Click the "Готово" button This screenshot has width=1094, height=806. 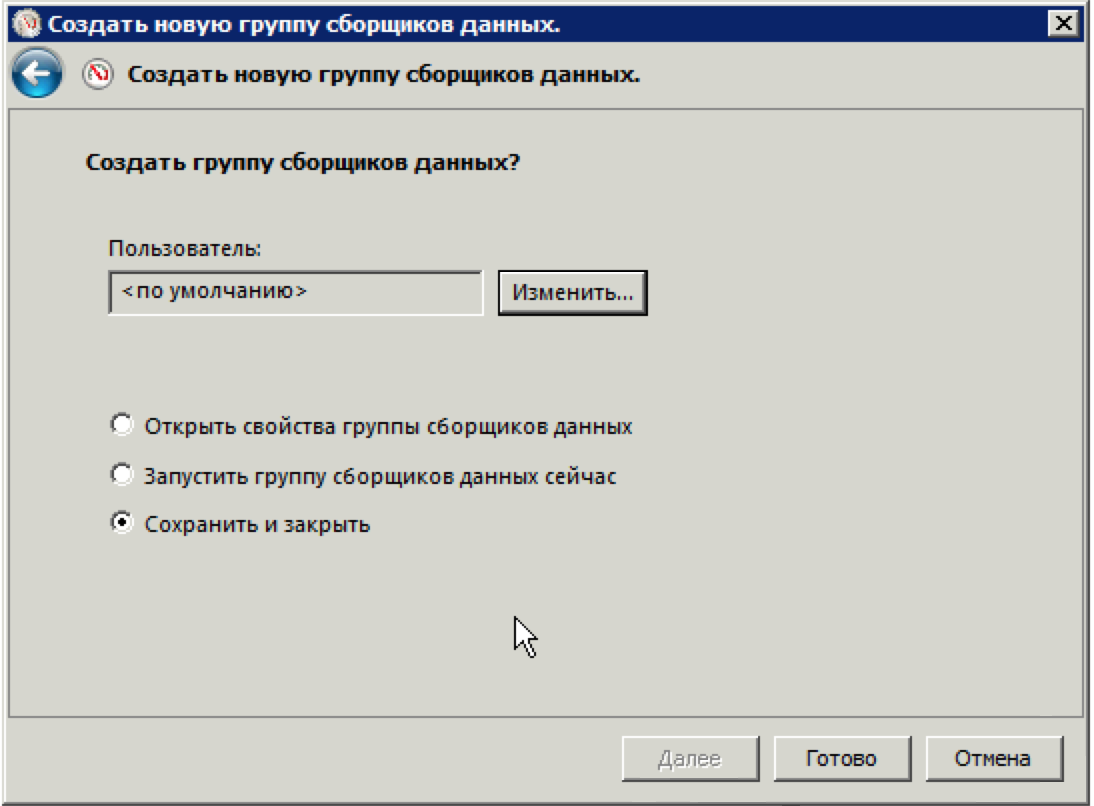[x=841, y=759]
